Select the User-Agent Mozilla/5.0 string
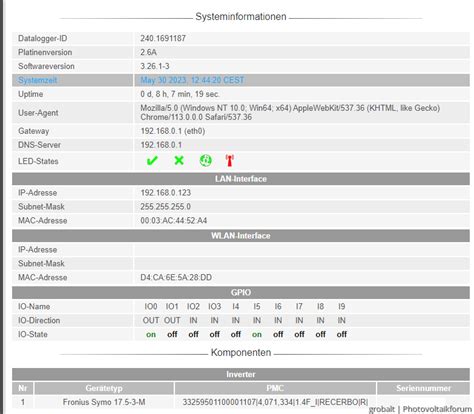The width and height of the screenshot is (474, 414). (290, 113)
